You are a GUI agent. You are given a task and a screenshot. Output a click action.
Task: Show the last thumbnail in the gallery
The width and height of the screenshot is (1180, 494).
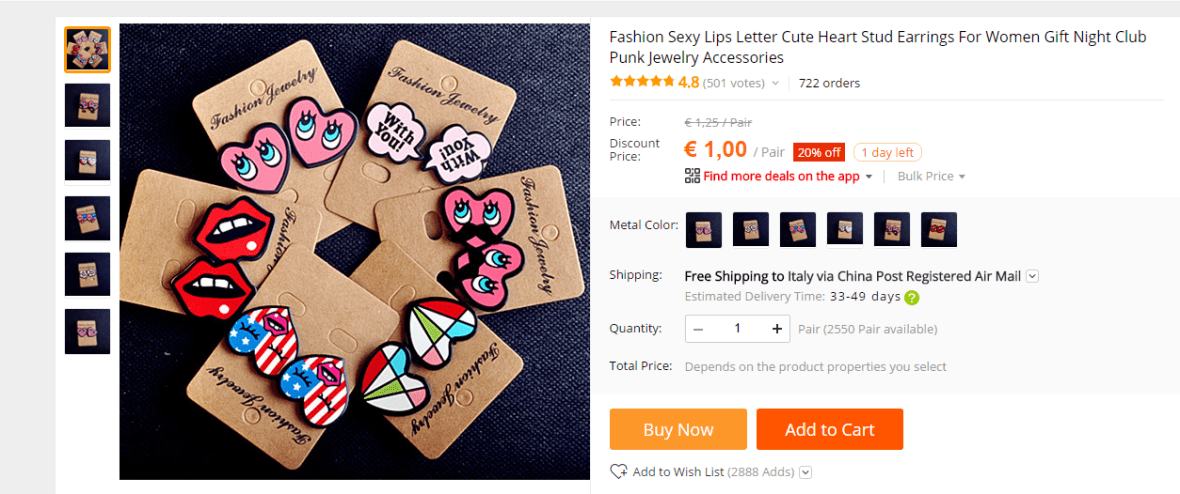point(88,331)
